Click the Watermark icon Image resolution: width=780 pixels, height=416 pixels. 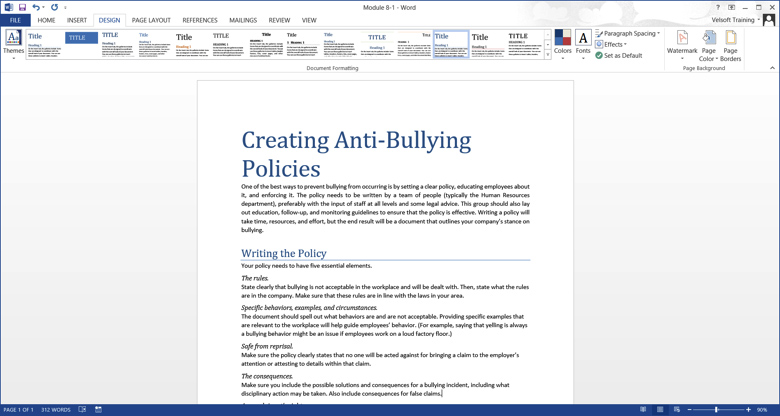(x=682, y=43)
